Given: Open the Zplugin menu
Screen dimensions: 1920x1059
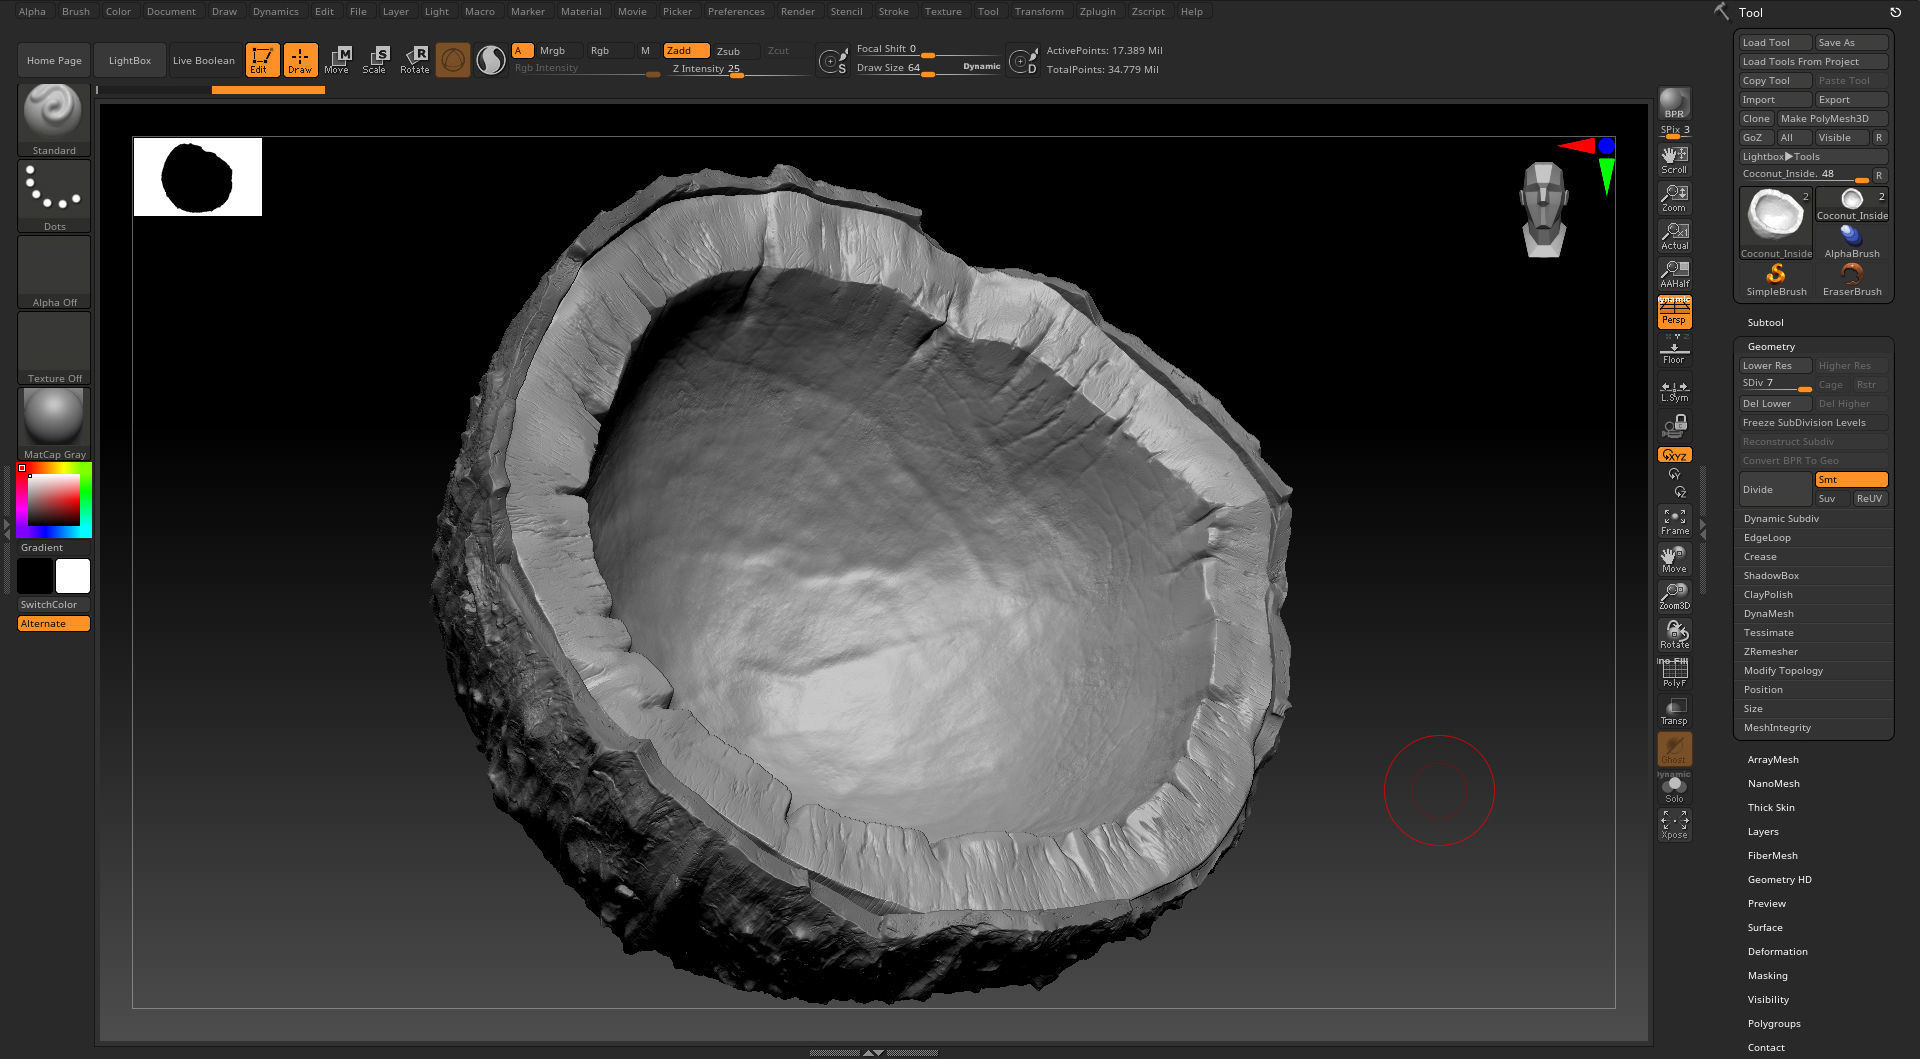Looking at the screenshot, I should pos(1097,11).
